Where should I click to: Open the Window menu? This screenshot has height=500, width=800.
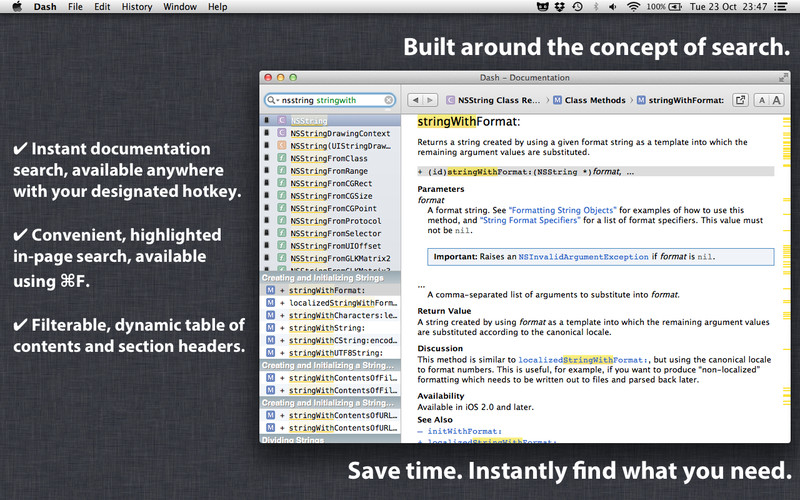tap(179, 7)
